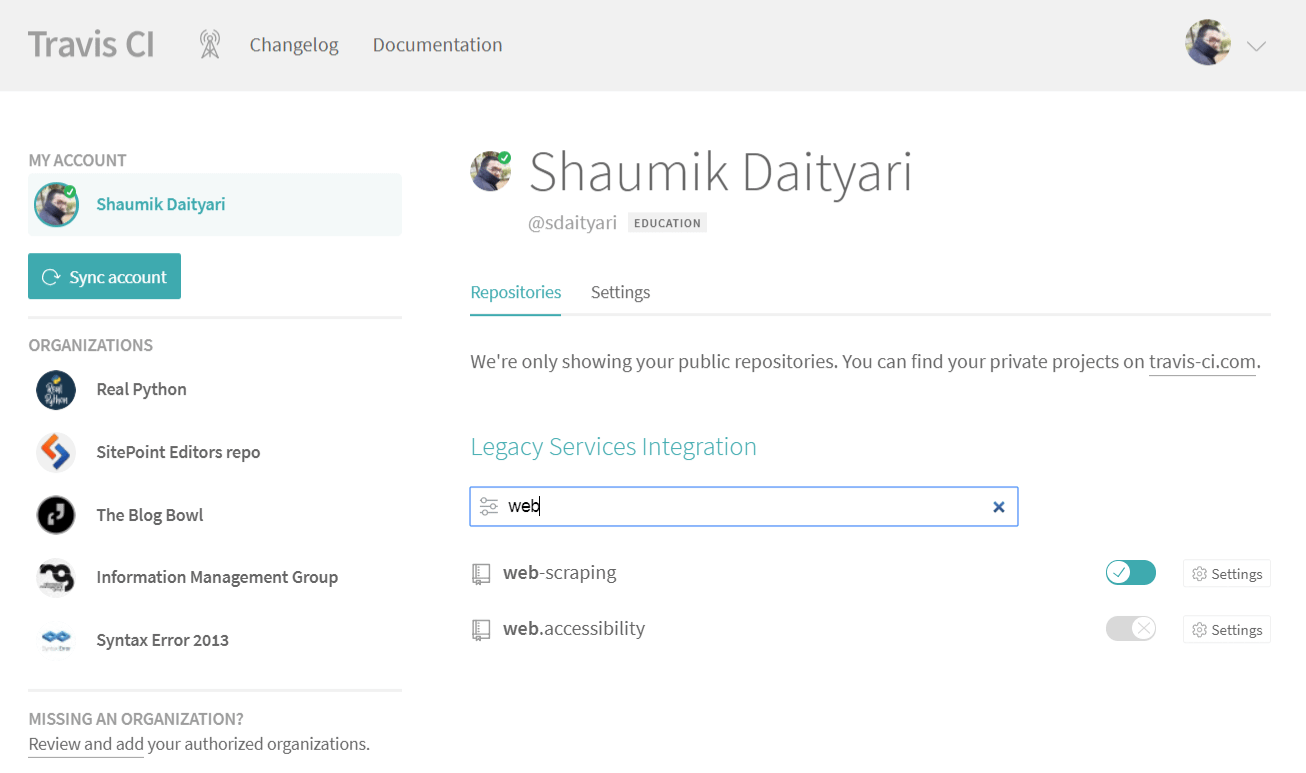Click the repository book icon beside web-scraping
This screenshot has width=1306, height=773.
[x=481, y=573]
